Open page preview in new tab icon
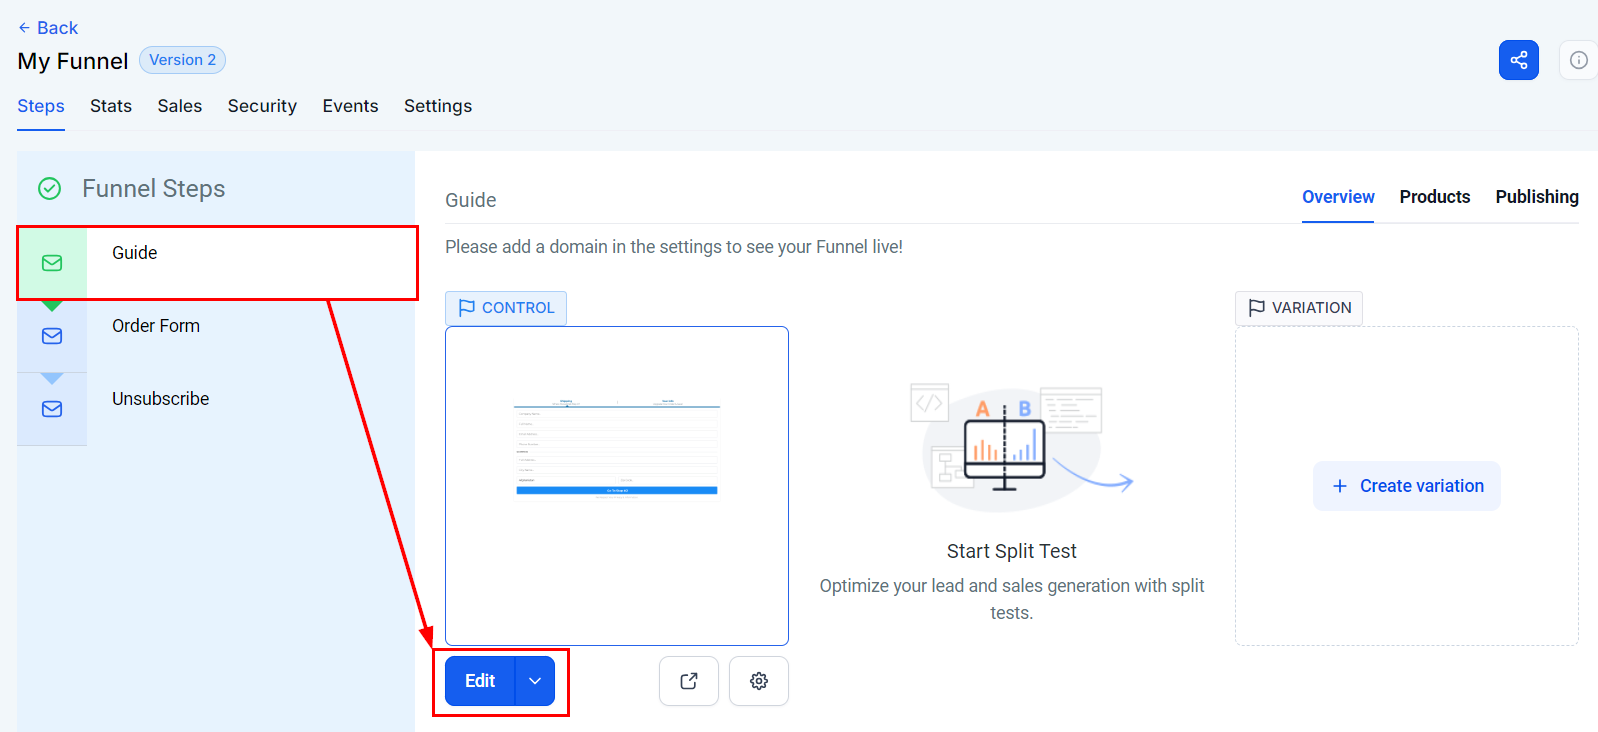Viewport: 1598px width, 732px height. (688, 681)
